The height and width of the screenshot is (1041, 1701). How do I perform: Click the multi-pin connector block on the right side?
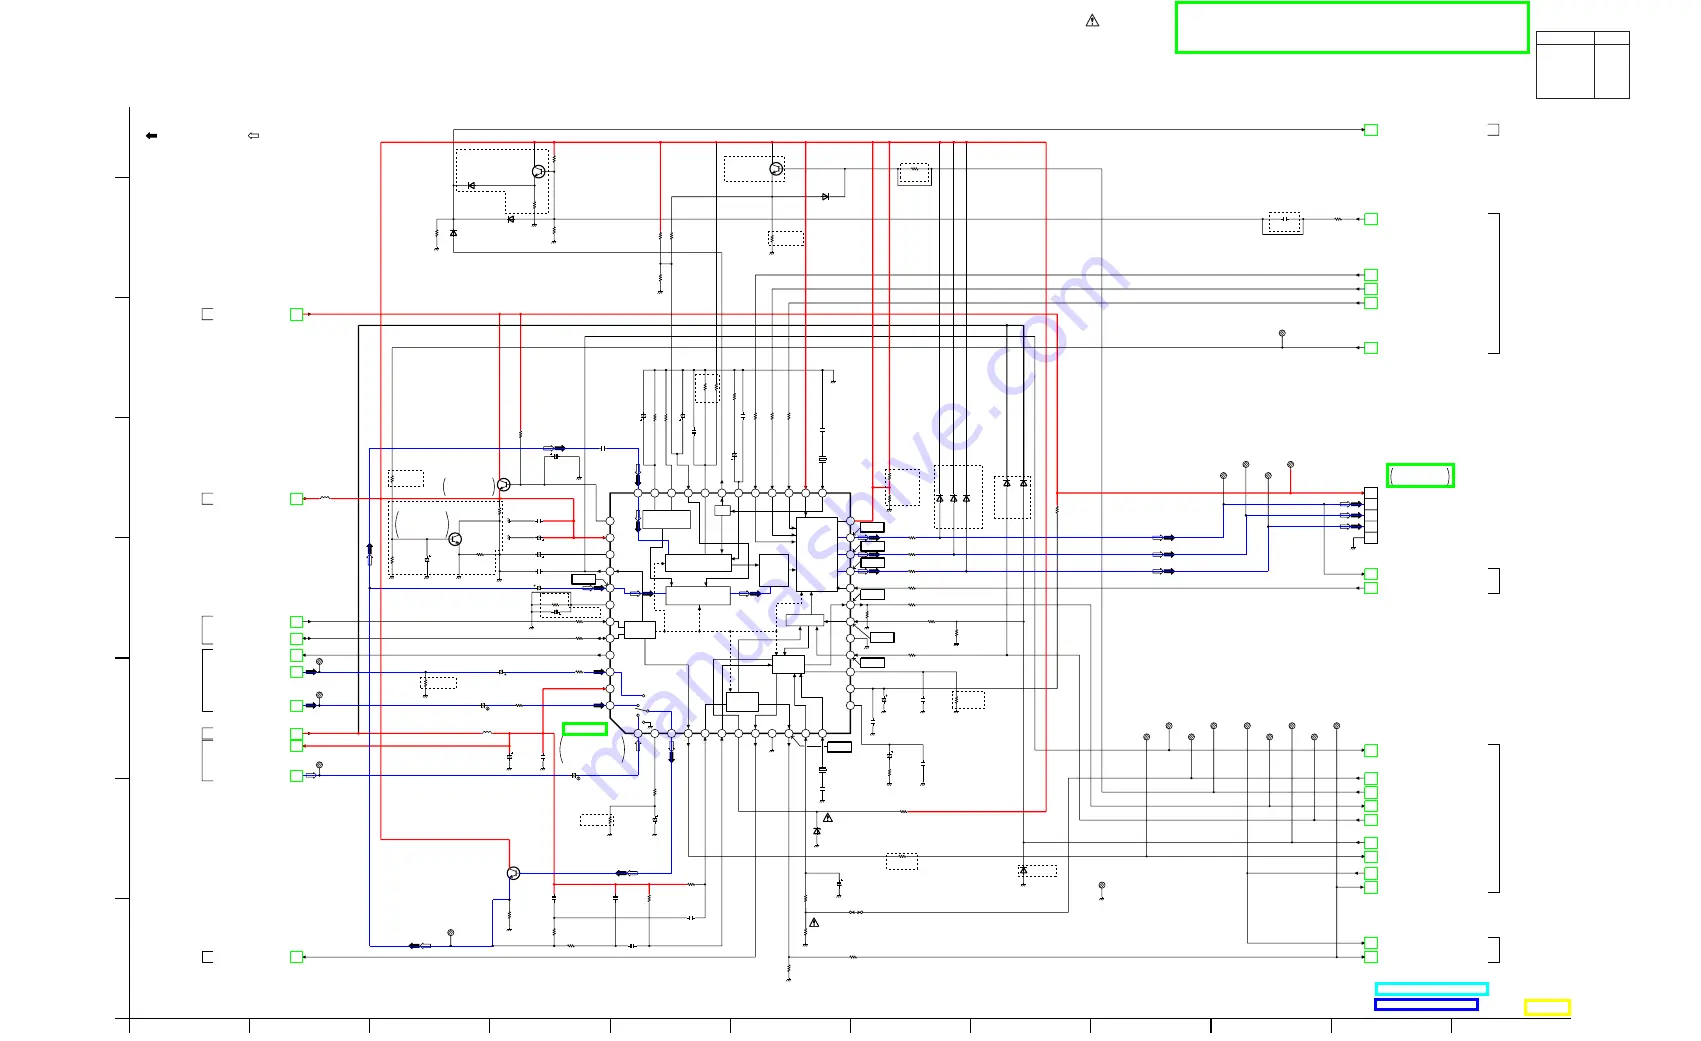(x=1370, y=515)
